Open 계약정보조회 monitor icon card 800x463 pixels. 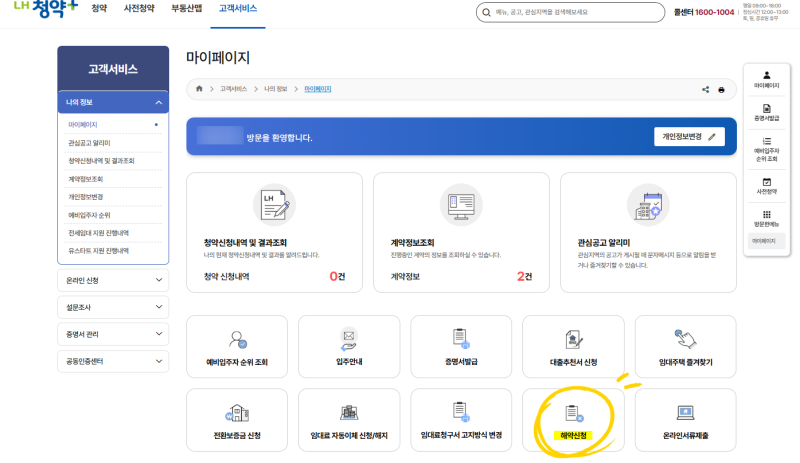[x=461, y=205]
